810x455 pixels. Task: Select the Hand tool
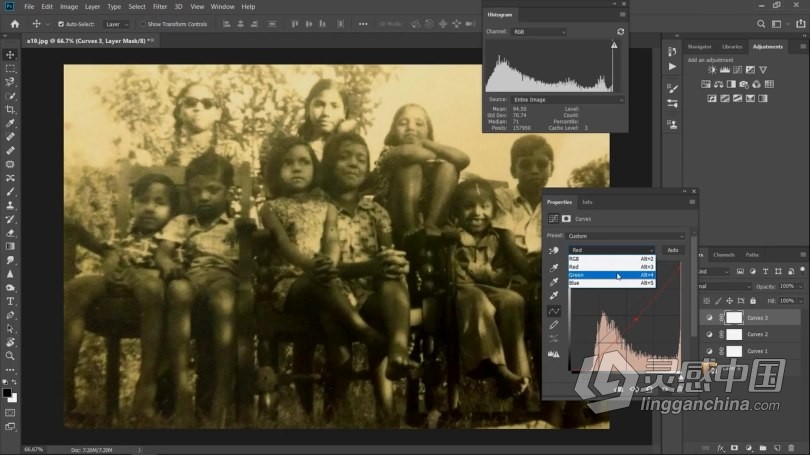tap(10, 342)
